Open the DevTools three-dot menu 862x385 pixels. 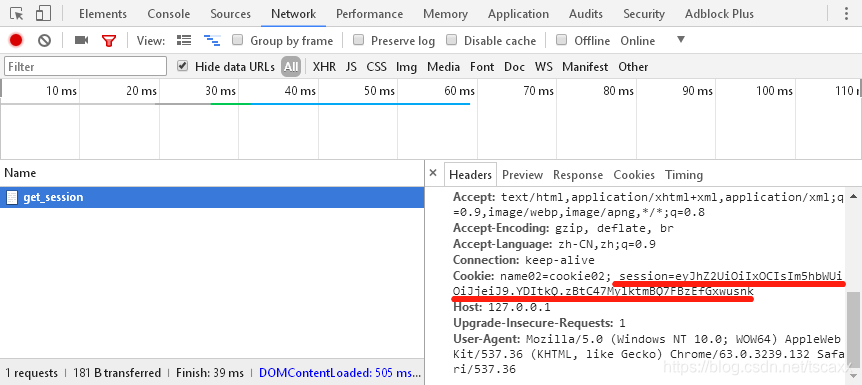tap(847, 14)
